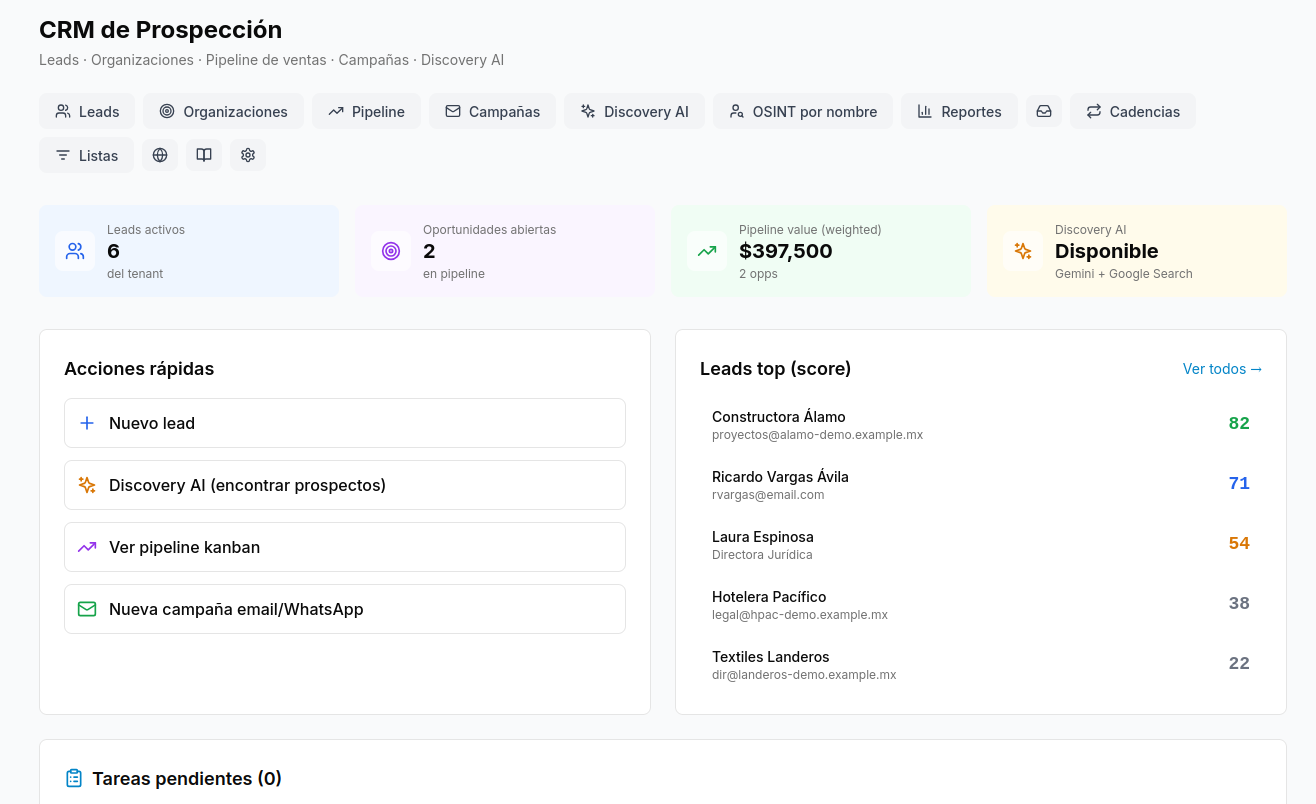
Task: Click the users icon in Leads activos card
Action: point(75,251)
